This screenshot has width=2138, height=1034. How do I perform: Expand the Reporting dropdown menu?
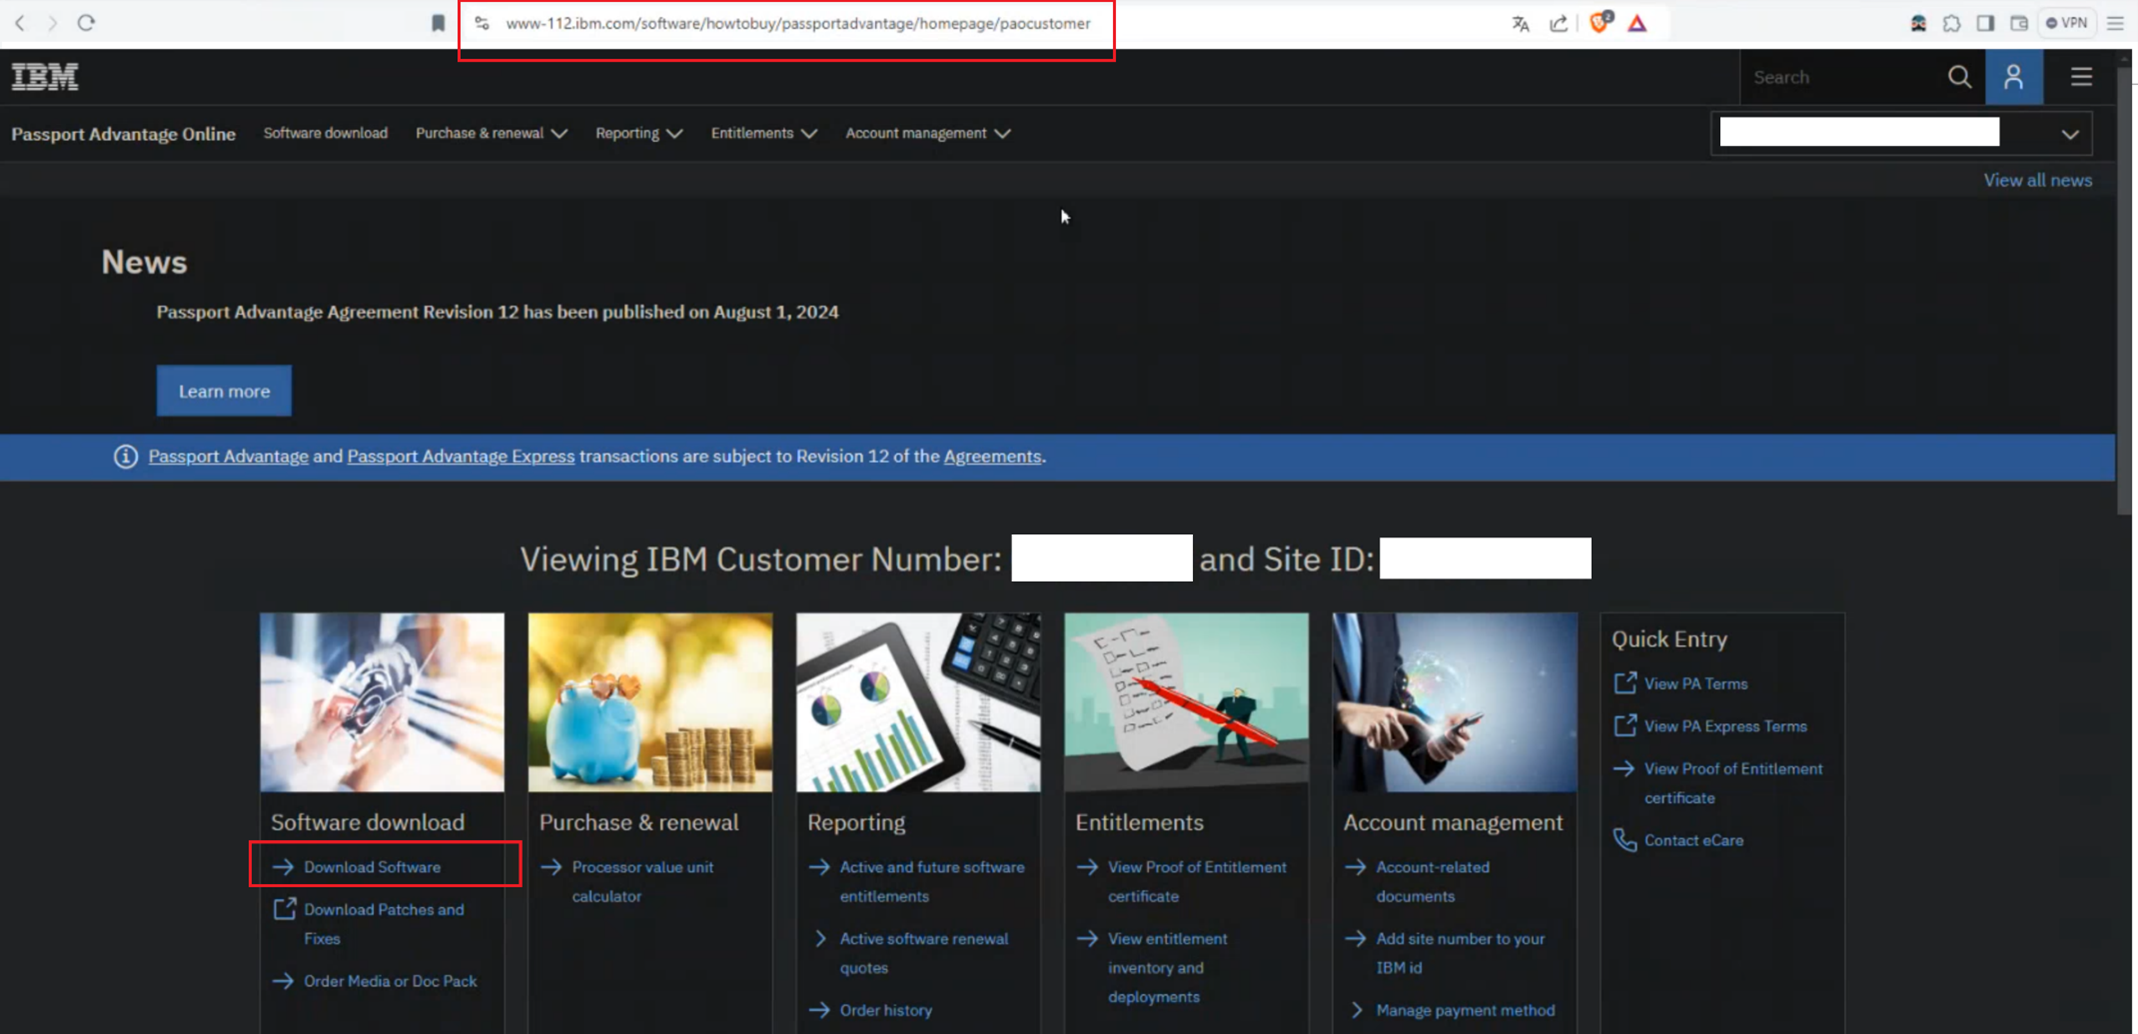tap(639, 133)
